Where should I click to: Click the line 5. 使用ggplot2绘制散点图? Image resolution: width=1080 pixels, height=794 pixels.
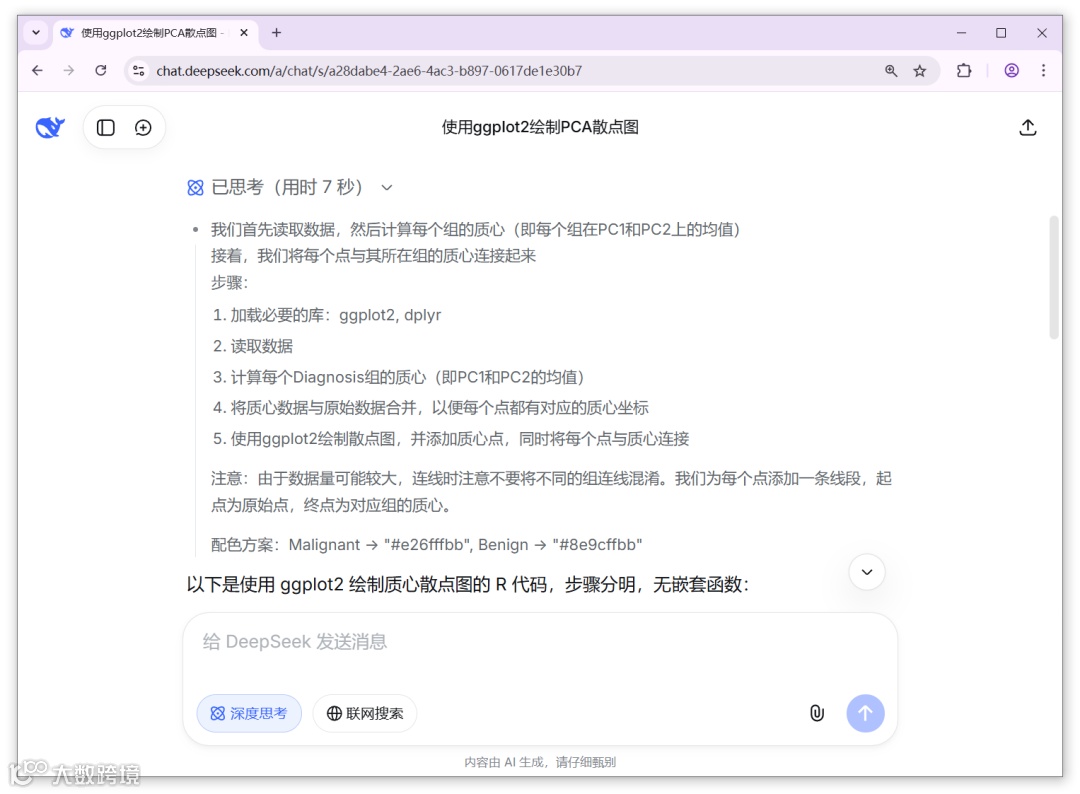[450, 439]
